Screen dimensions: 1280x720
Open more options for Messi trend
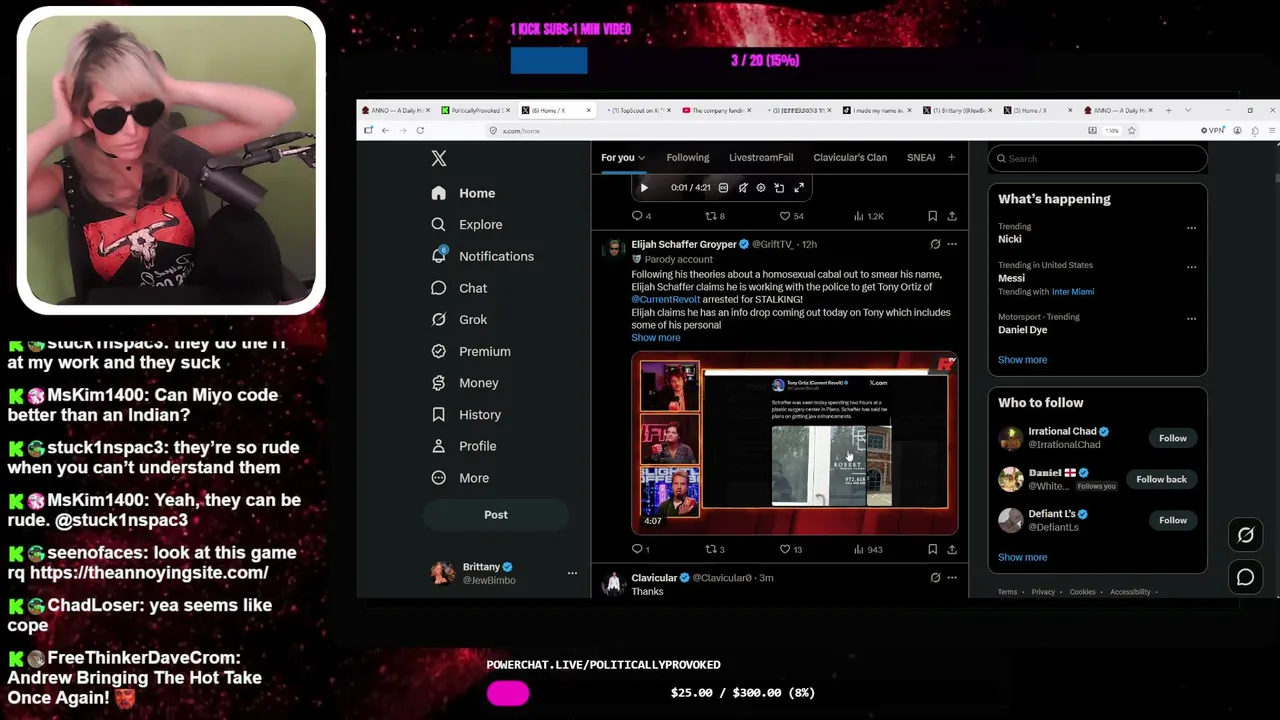(x=1191, y=267)
